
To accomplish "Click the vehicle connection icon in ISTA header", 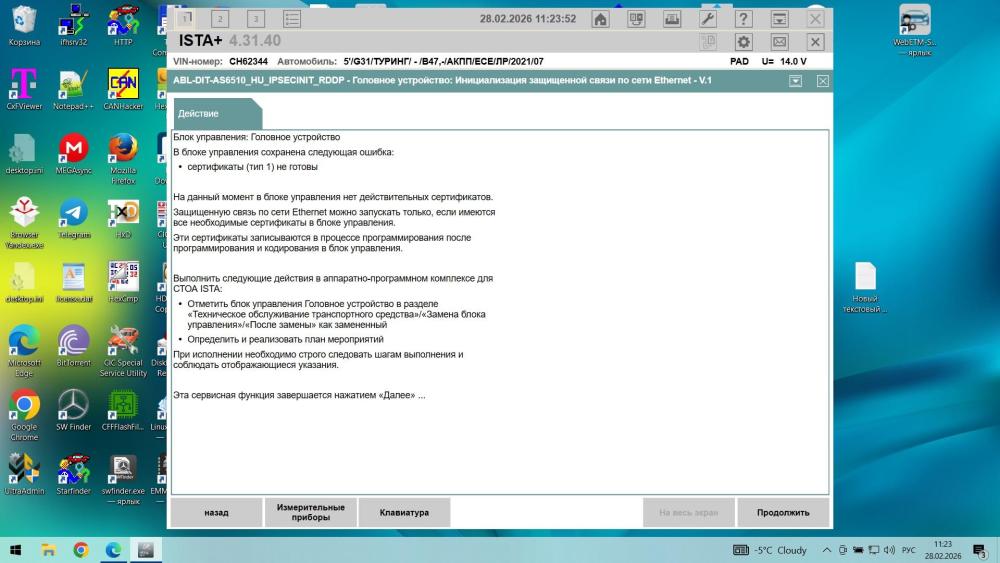I will click(x=636, y=19).
